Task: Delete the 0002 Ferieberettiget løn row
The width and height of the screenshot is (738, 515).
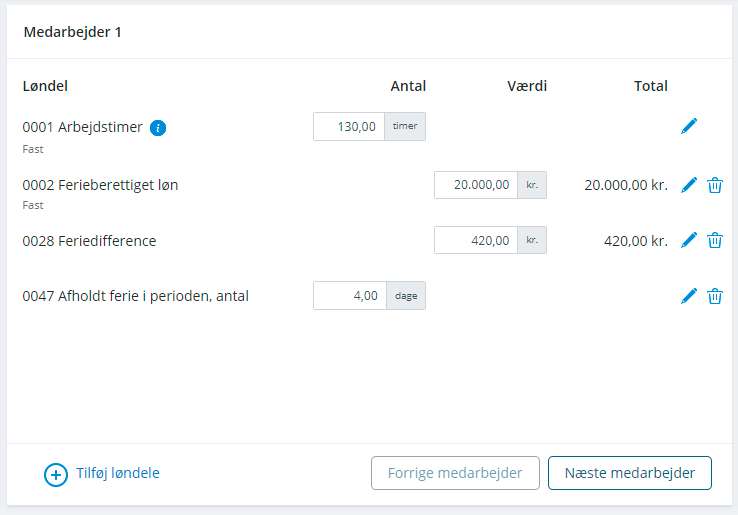Action: click(x=714, y=185)
